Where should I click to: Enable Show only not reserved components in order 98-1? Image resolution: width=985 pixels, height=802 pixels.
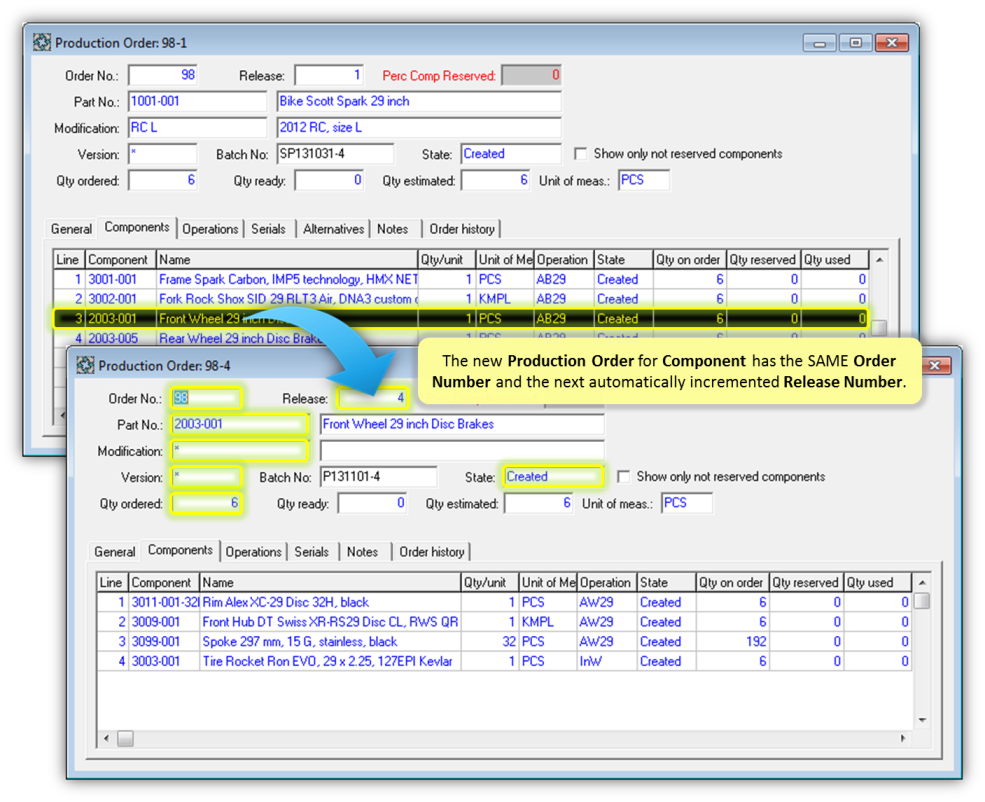[x=580, y=153]
